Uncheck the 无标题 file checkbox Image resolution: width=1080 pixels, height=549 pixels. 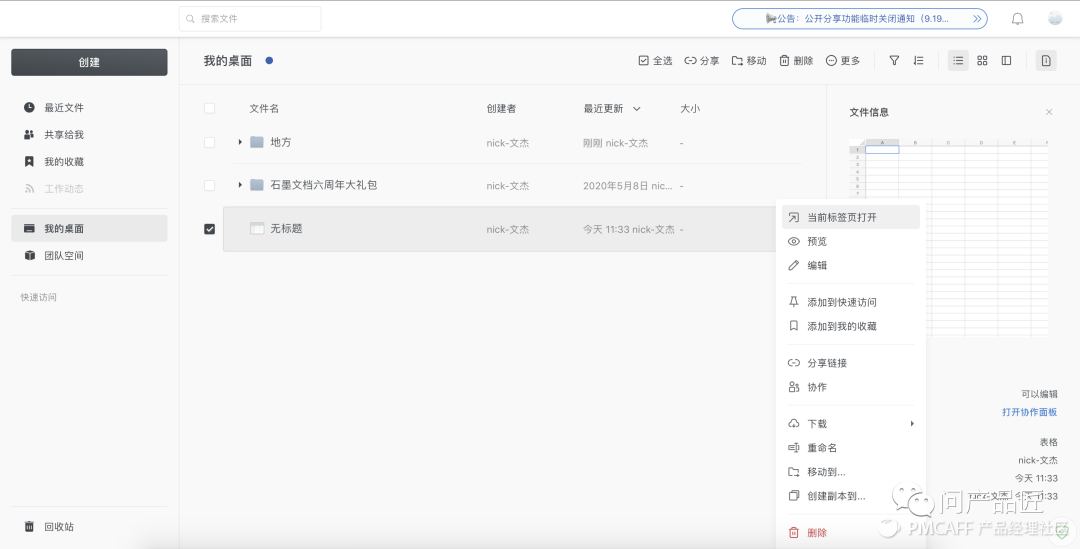(x=209, y=229)
